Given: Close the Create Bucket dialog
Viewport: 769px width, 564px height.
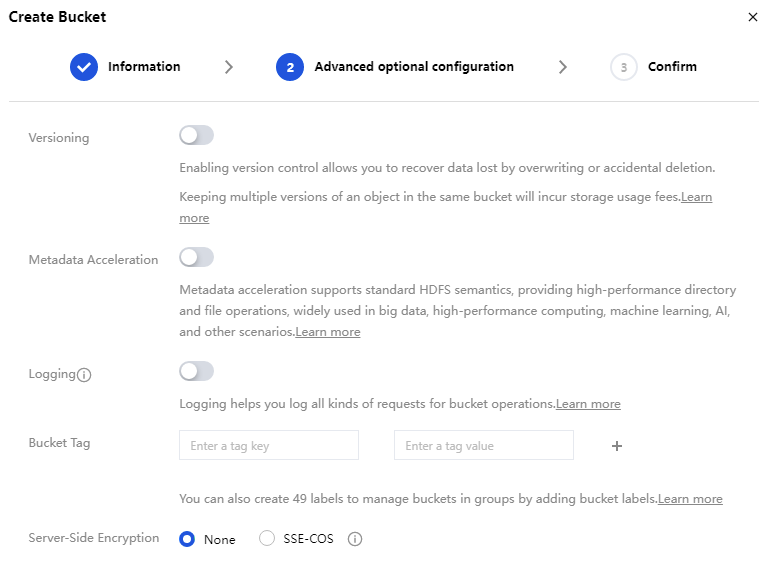Looking at the screenshot, I should coord(752,17).
